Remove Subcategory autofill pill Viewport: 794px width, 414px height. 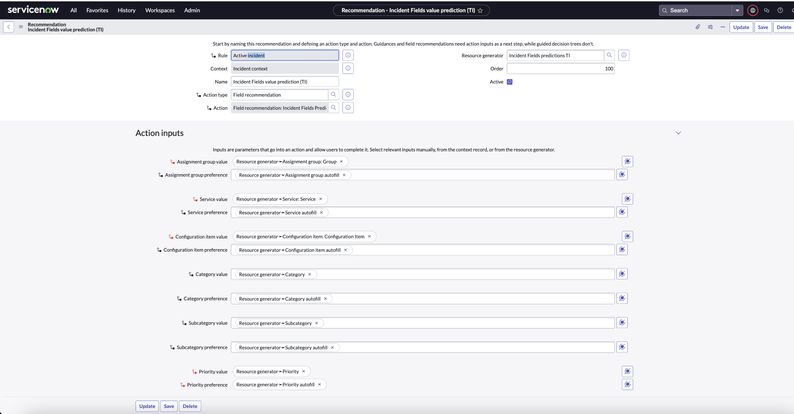pos(332,347)
